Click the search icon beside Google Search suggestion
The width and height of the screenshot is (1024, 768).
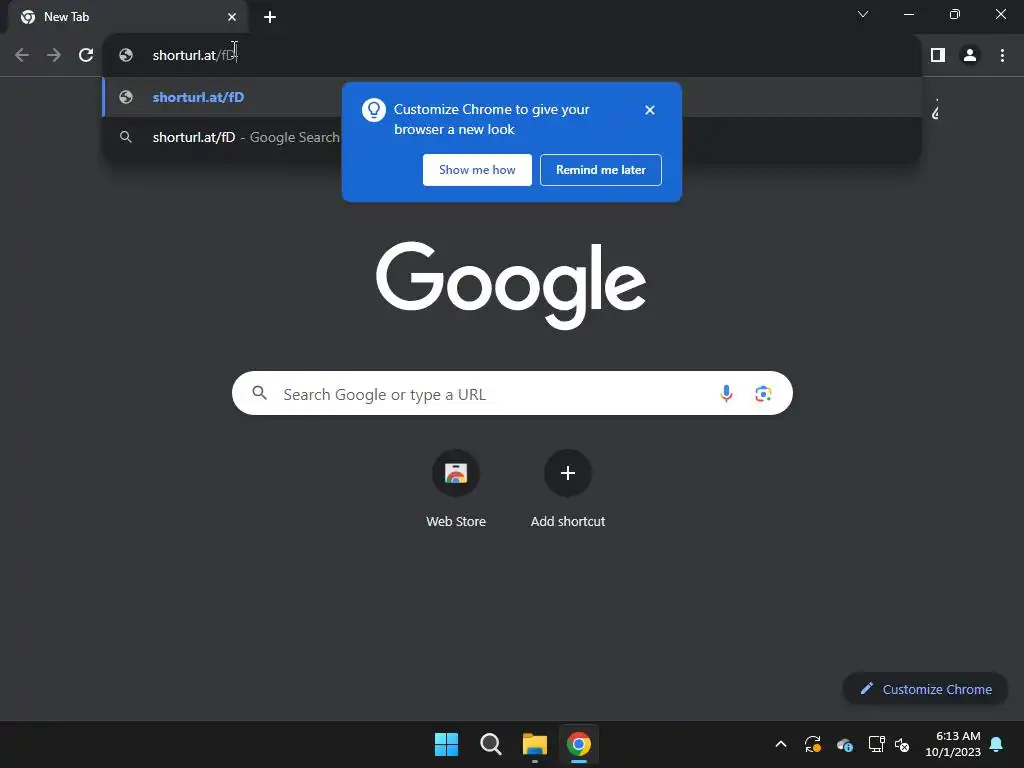[x=126, y=137]
